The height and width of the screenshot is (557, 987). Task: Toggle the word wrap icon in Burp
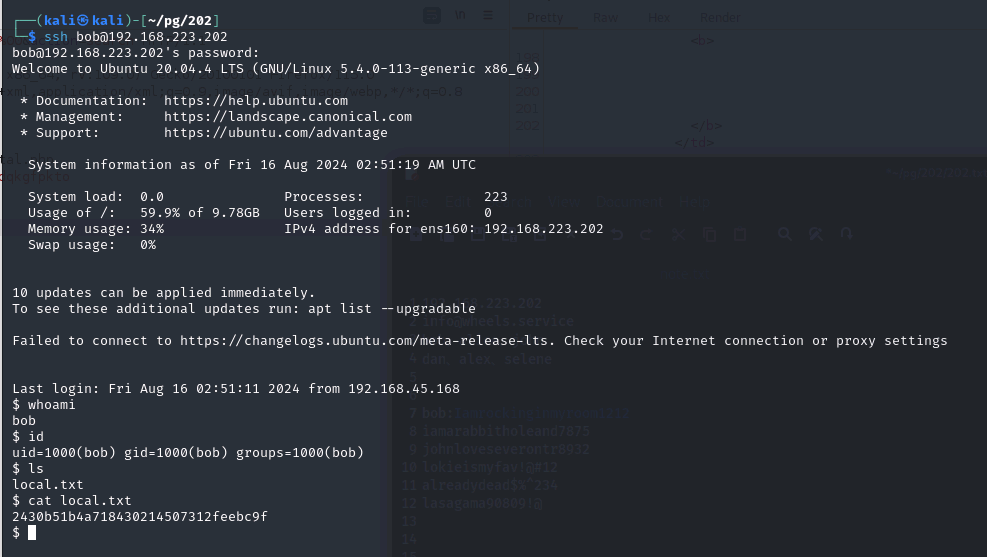click(x=432, y=14)
